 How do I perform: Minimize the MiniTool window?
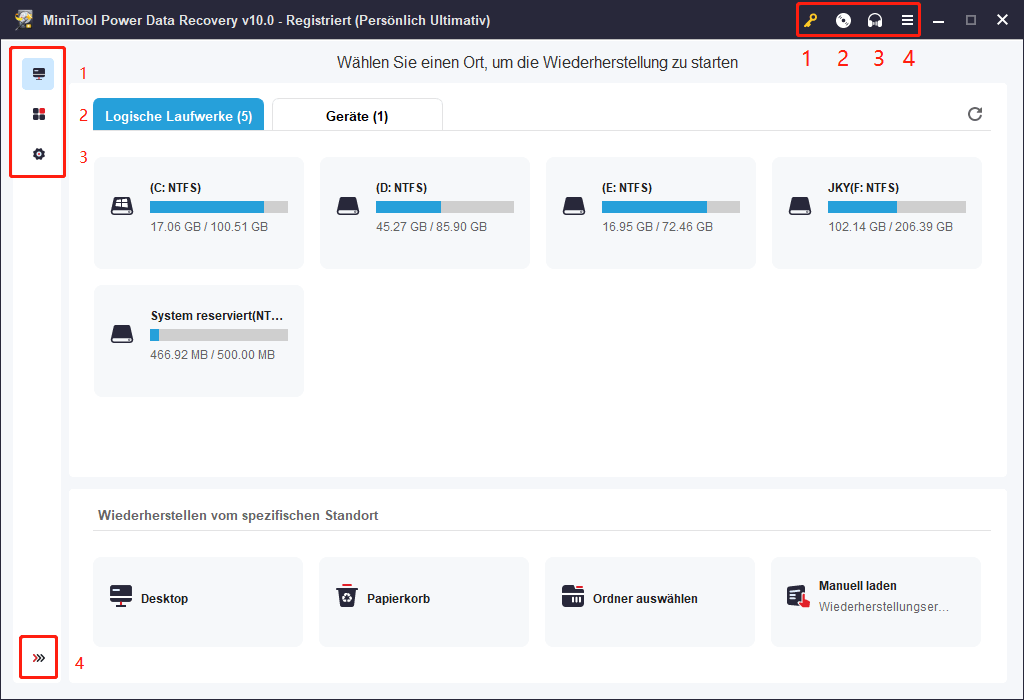point(938,20)
